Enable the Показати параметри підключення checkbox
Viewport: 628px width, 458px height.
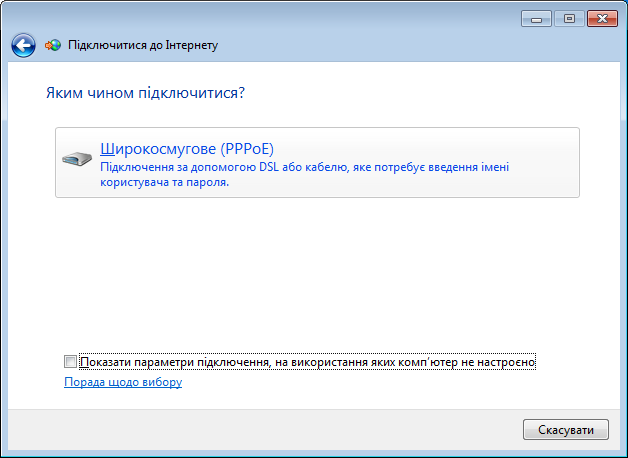[x=70, y=362]
